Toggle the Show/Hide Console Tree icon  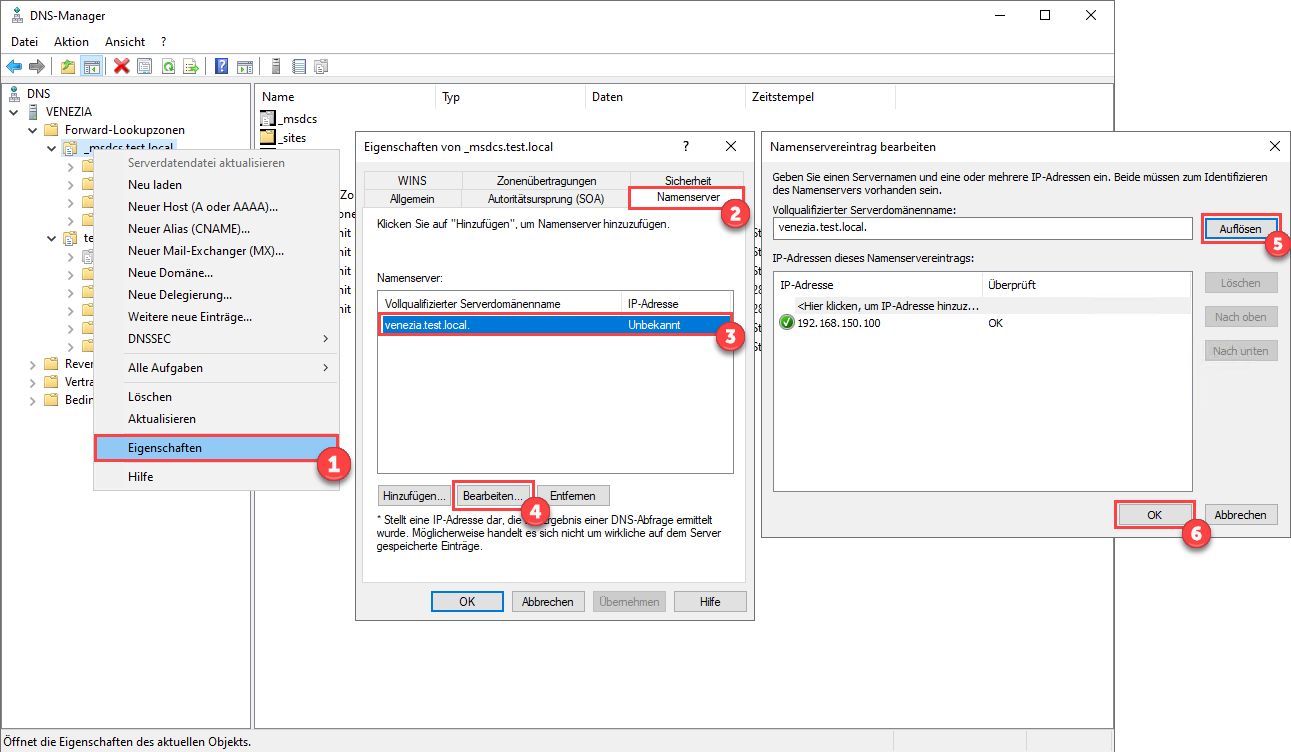pyautogui.click(x=91, y=66)
